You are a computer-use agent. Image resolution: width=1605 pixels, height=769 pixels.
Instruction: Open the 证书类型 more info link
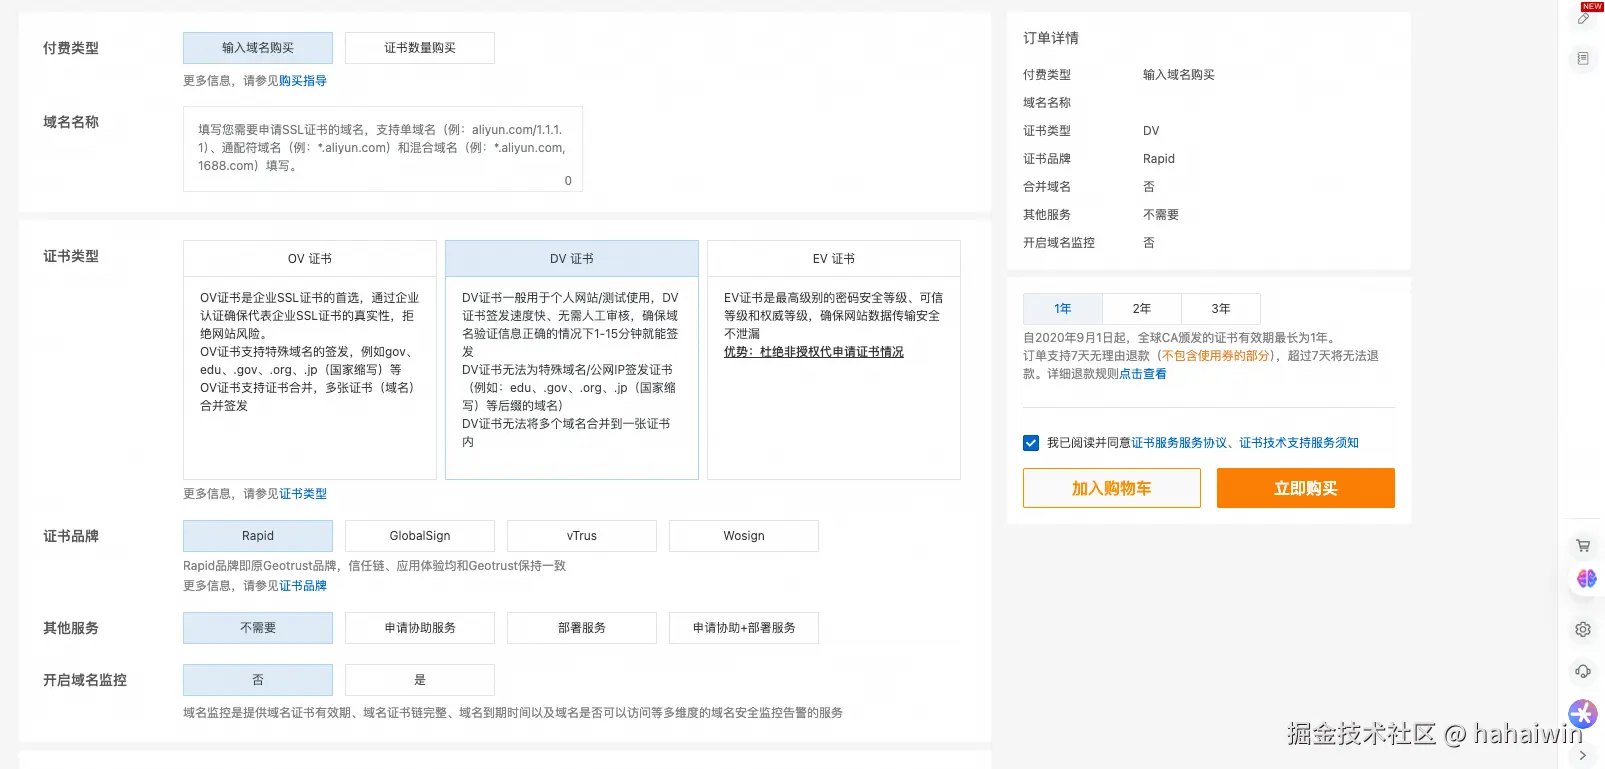(x=303, y=494)
